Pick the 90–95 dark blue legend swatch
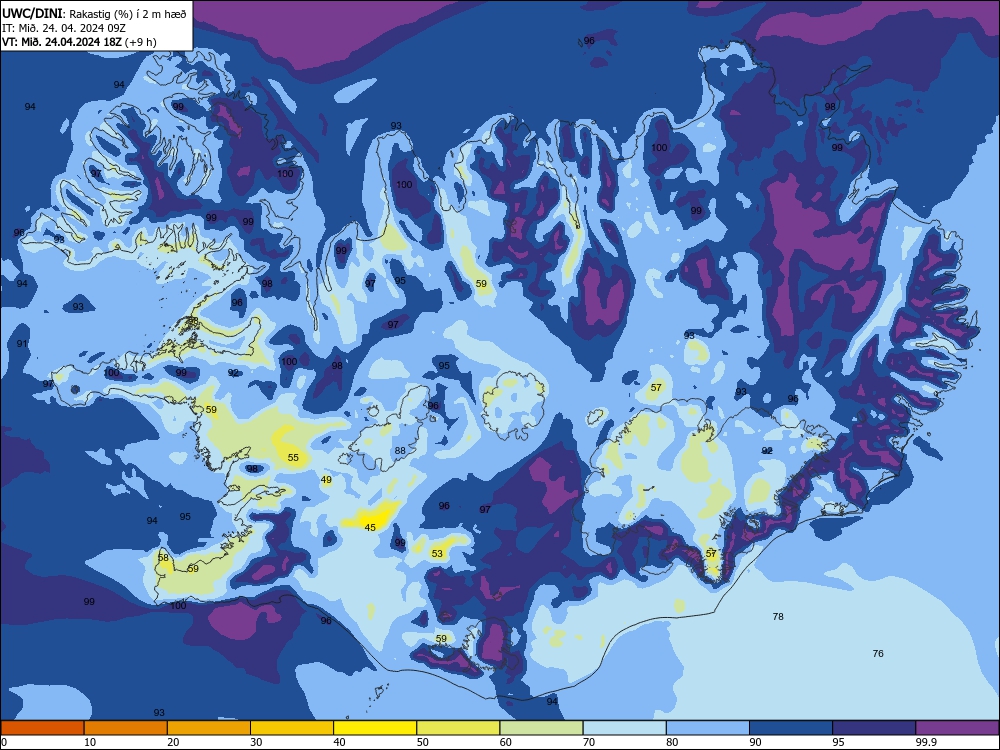Screen dimensions: 1000x750 click(x=791, y=728)
